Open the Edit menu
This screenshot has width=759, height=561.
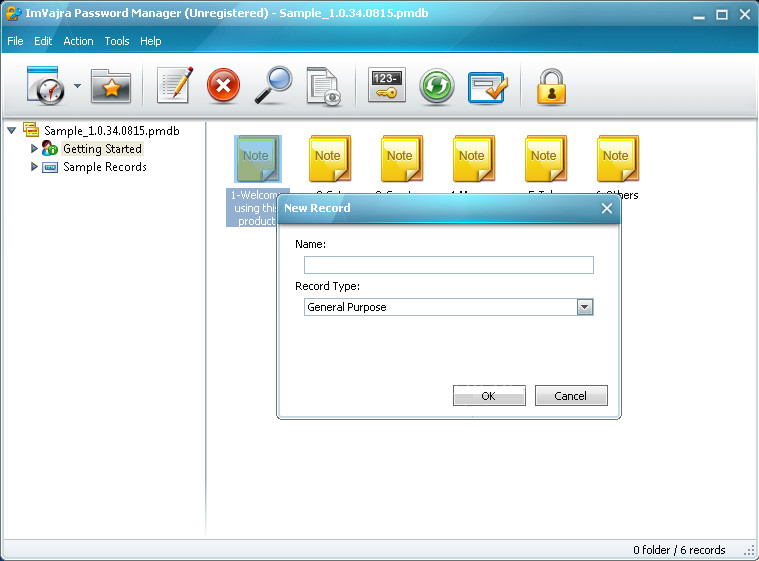(x=43, y=41)
